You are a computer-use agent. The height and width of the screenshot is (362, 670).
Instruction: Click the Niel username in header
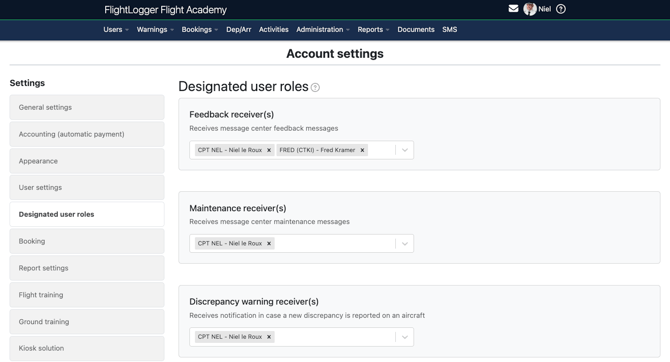coord(544,9)
